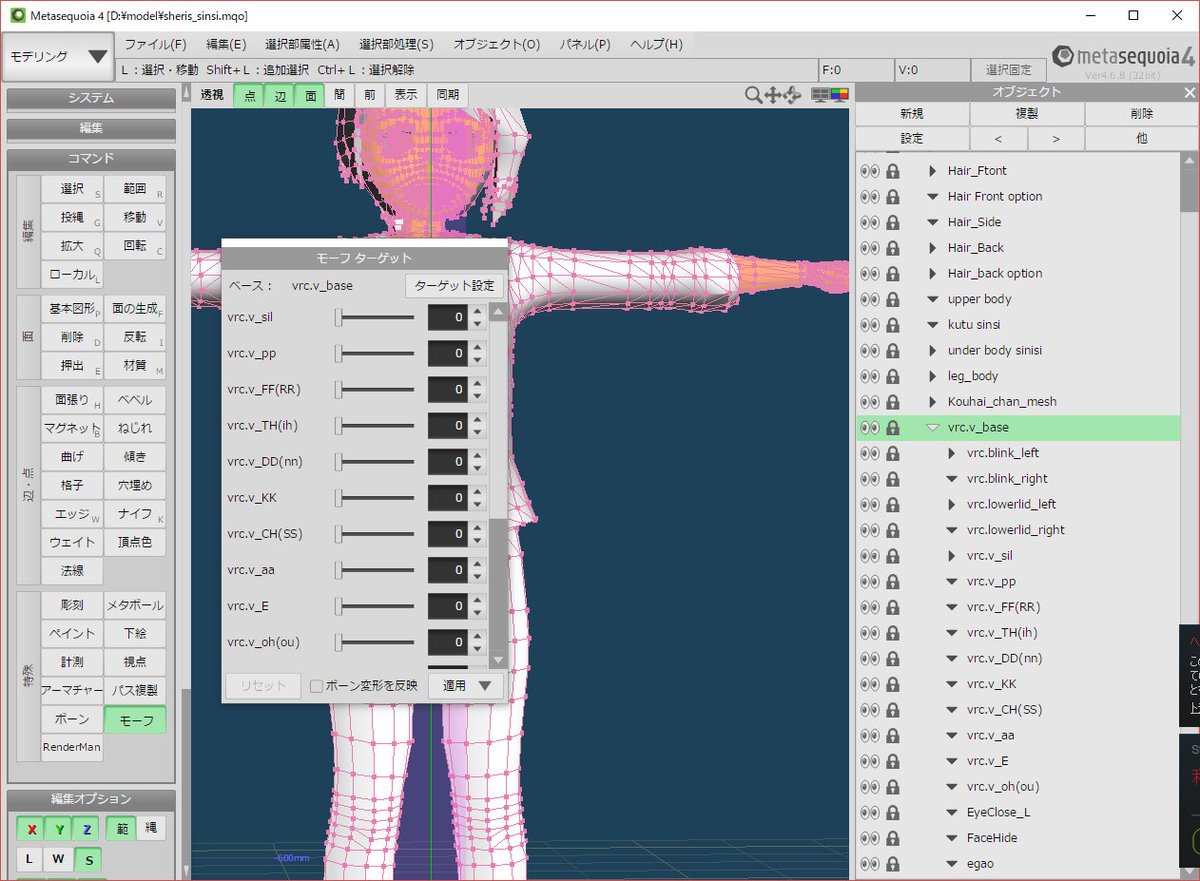Screen dimensions: 1200x881
Task: Expand the Hair_Ftont object arrow
Action: click(x=932, y=171)
